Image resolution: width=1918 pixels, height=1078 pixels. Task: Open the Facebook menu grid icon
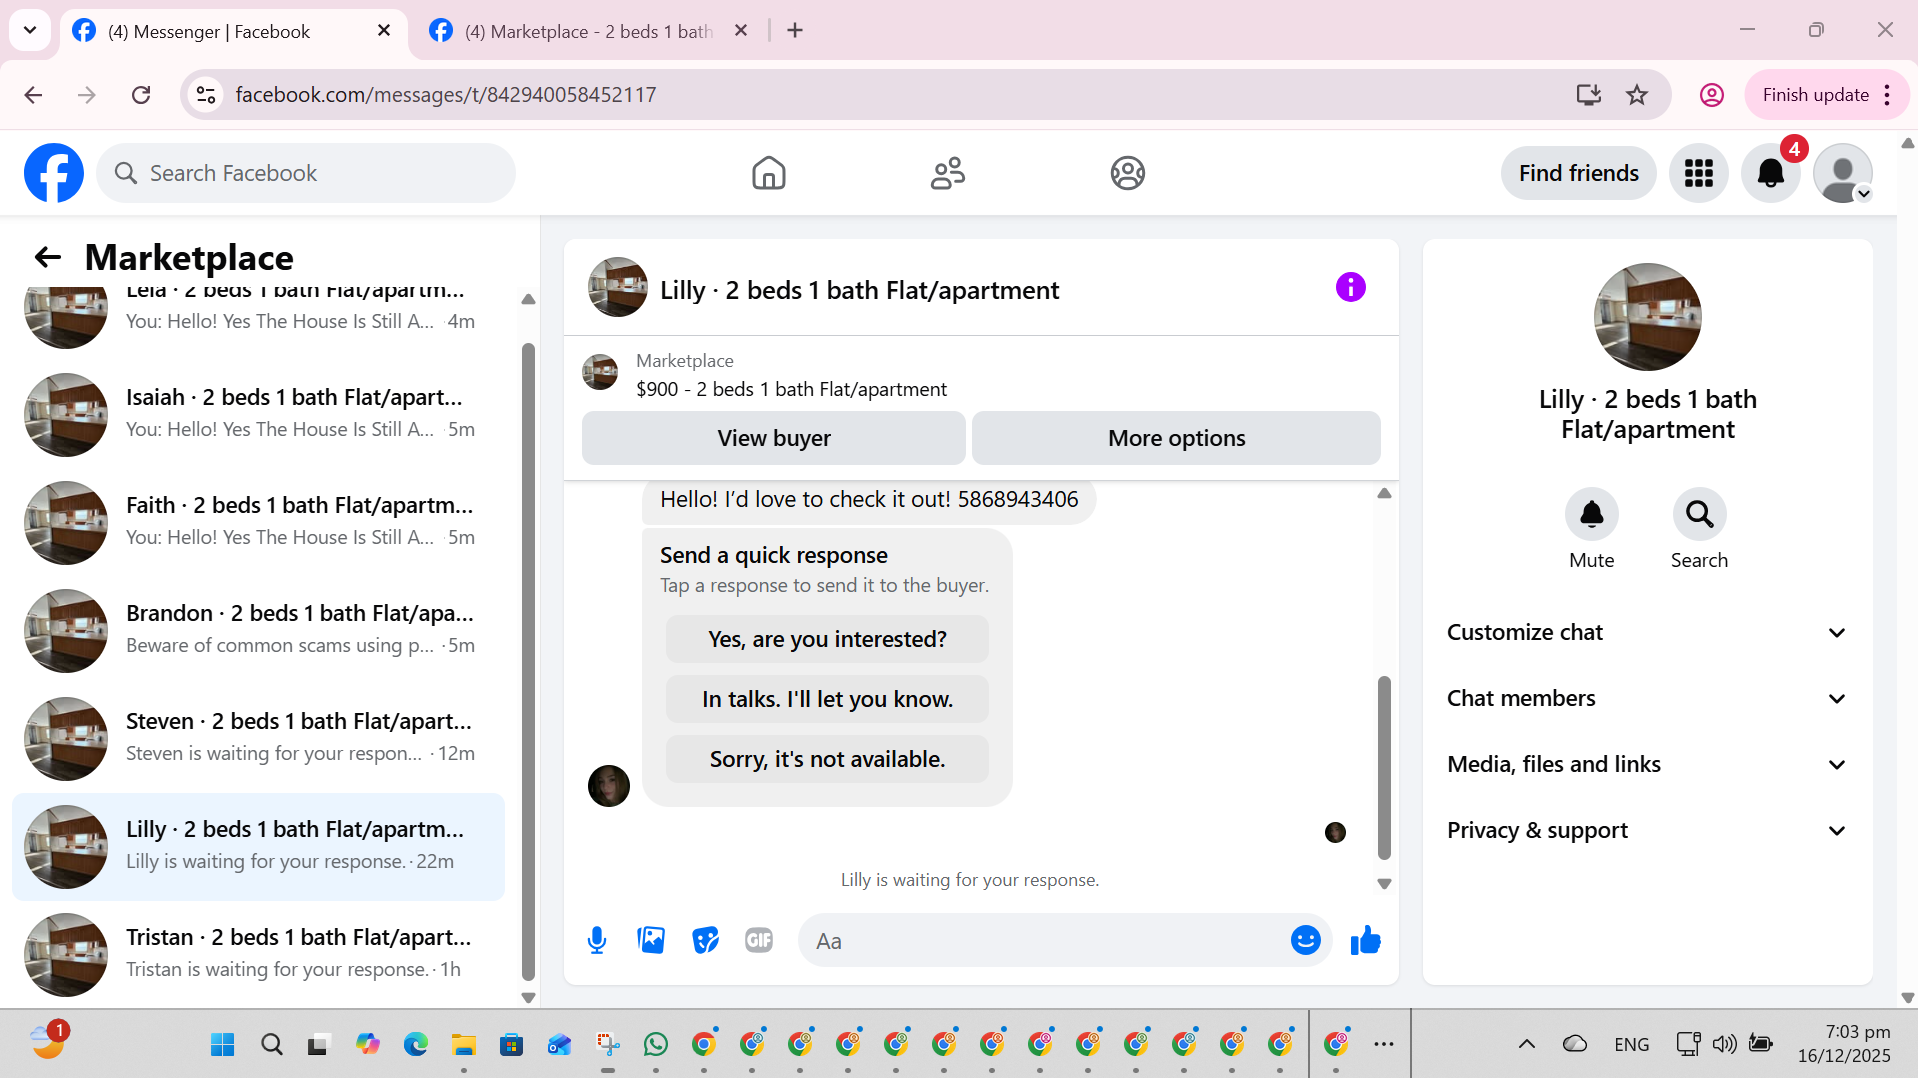[x=1698, y=173]
